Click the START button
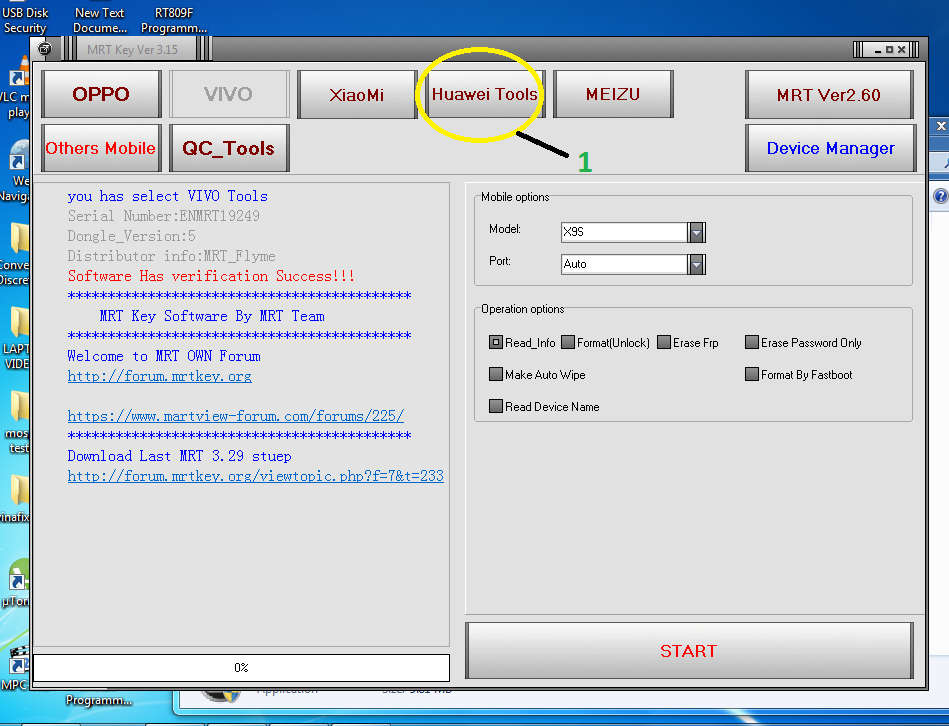 tap(689, 650)
